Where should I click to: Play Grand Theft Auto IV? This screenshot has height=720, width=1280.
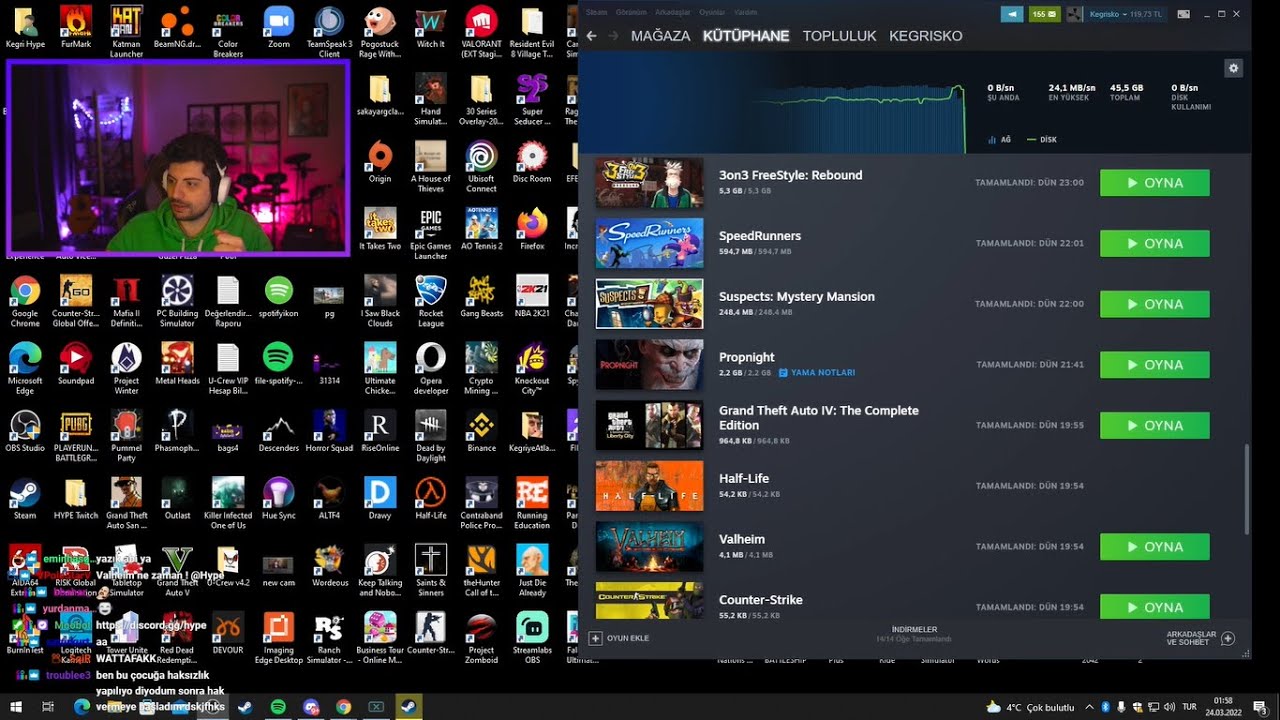tap(1154, 425)
